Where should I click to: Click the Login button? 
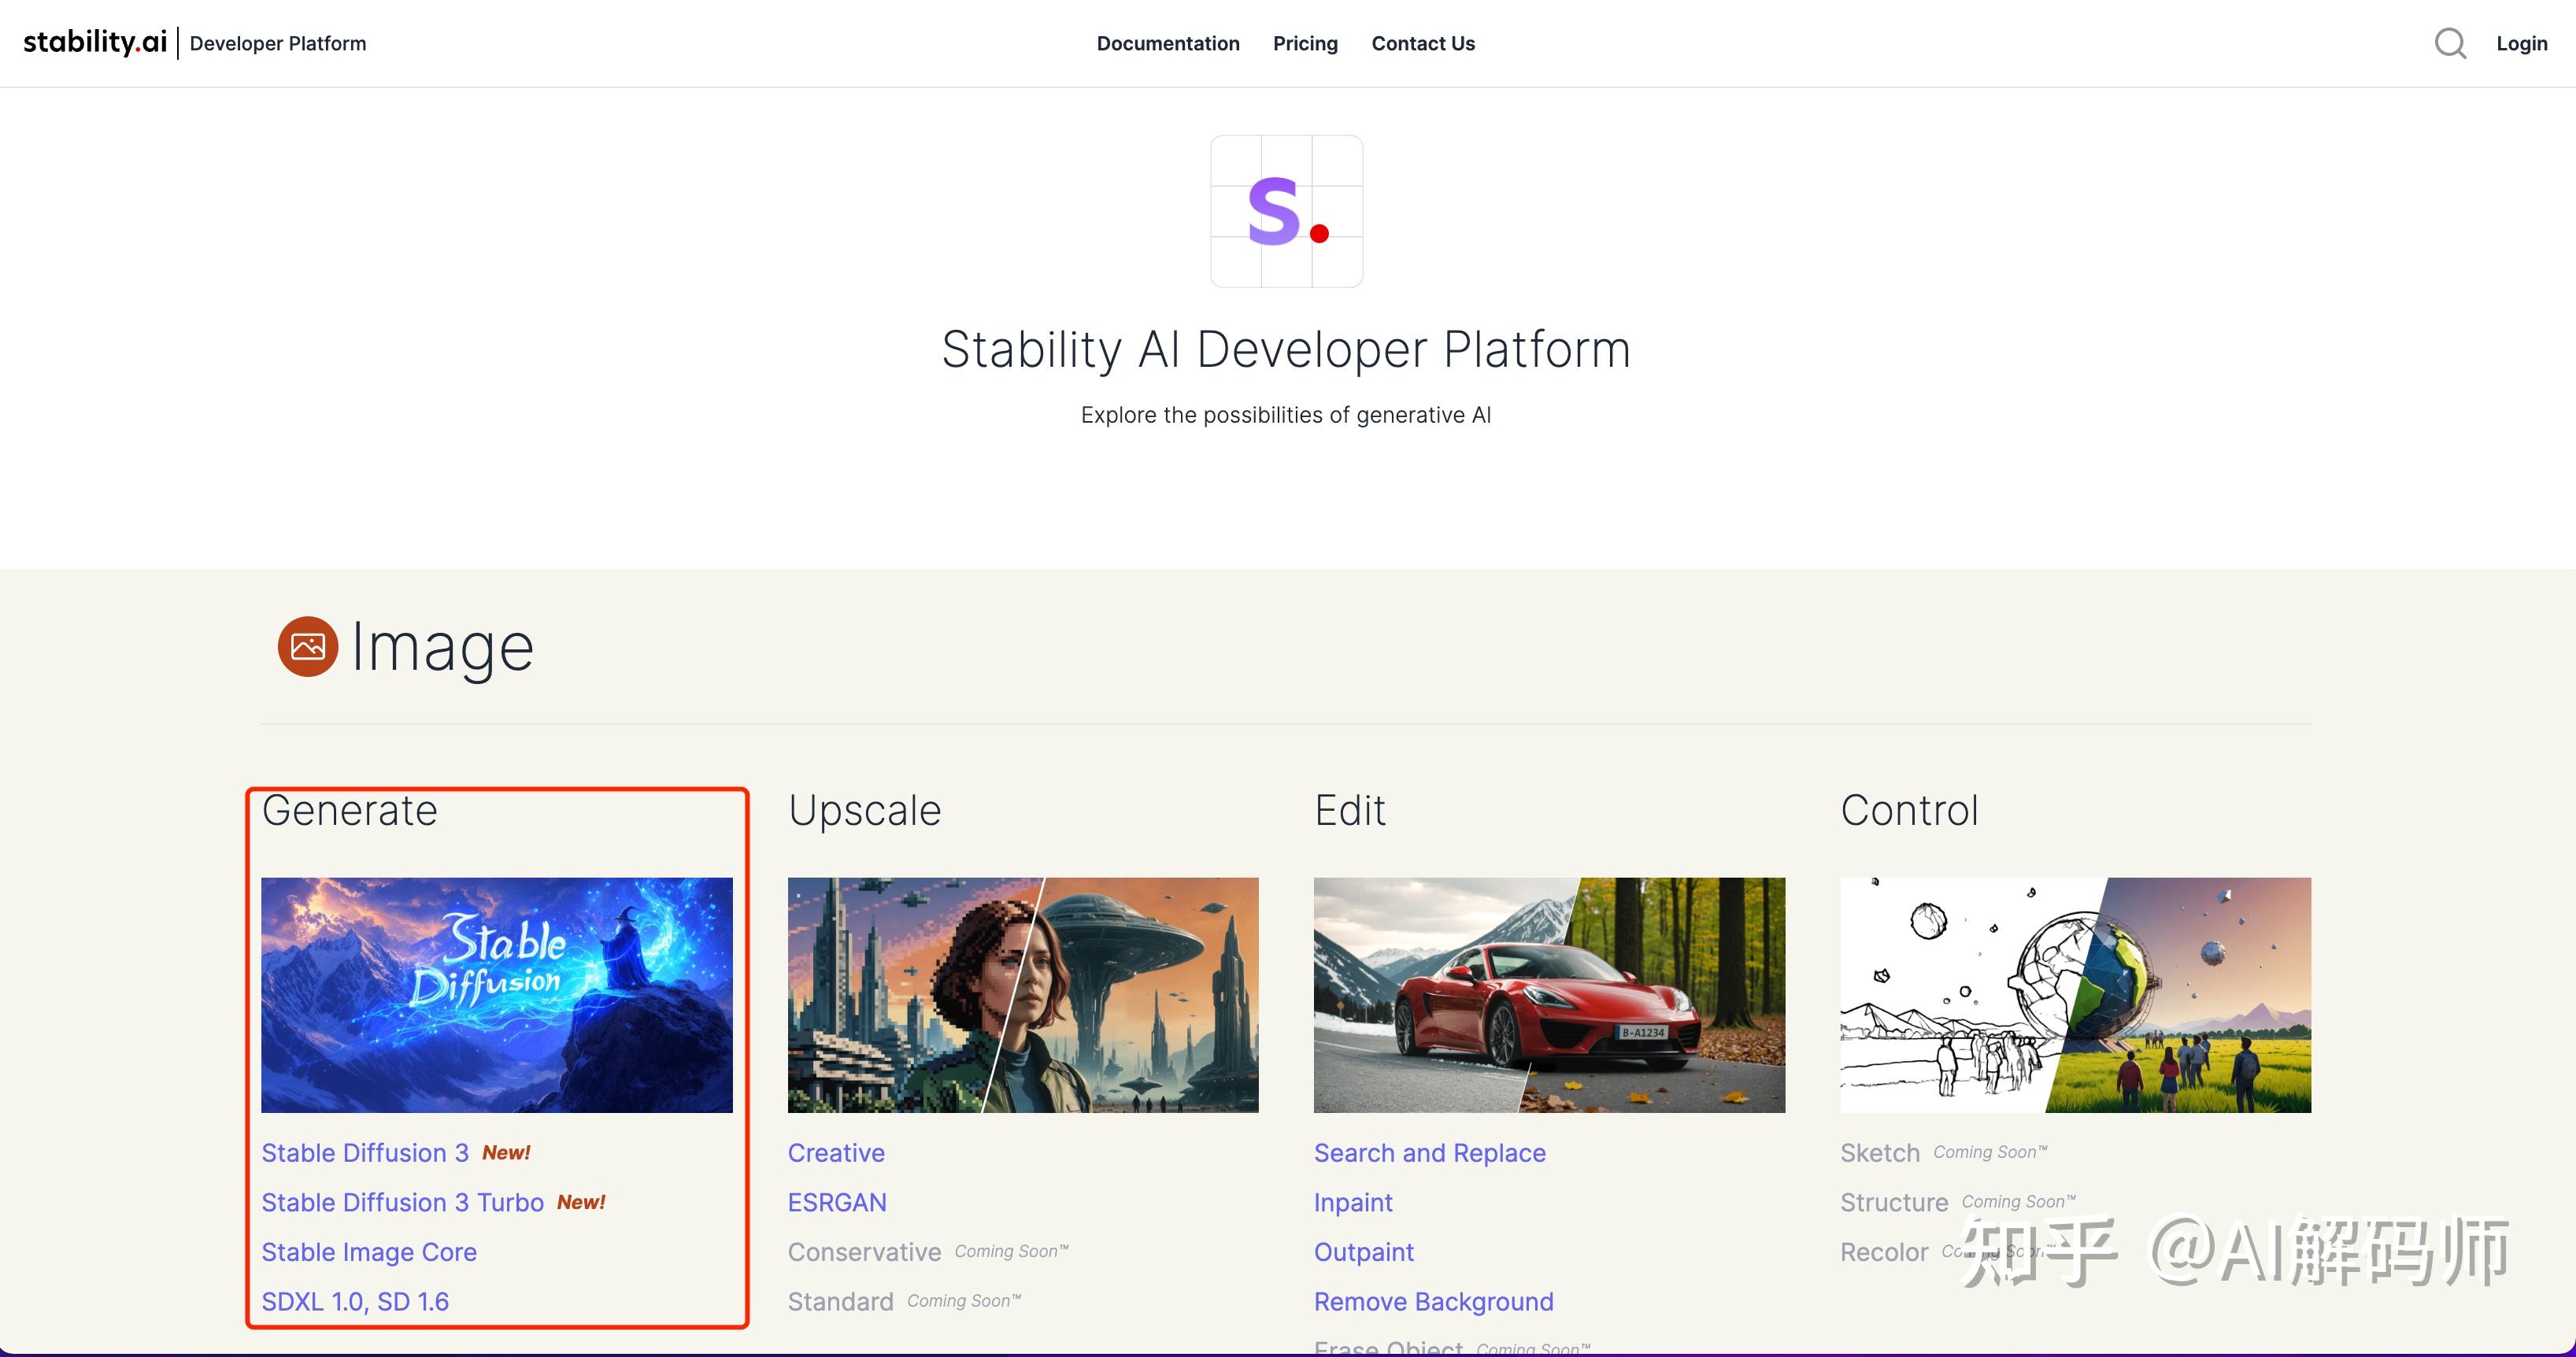point(2521,43)
